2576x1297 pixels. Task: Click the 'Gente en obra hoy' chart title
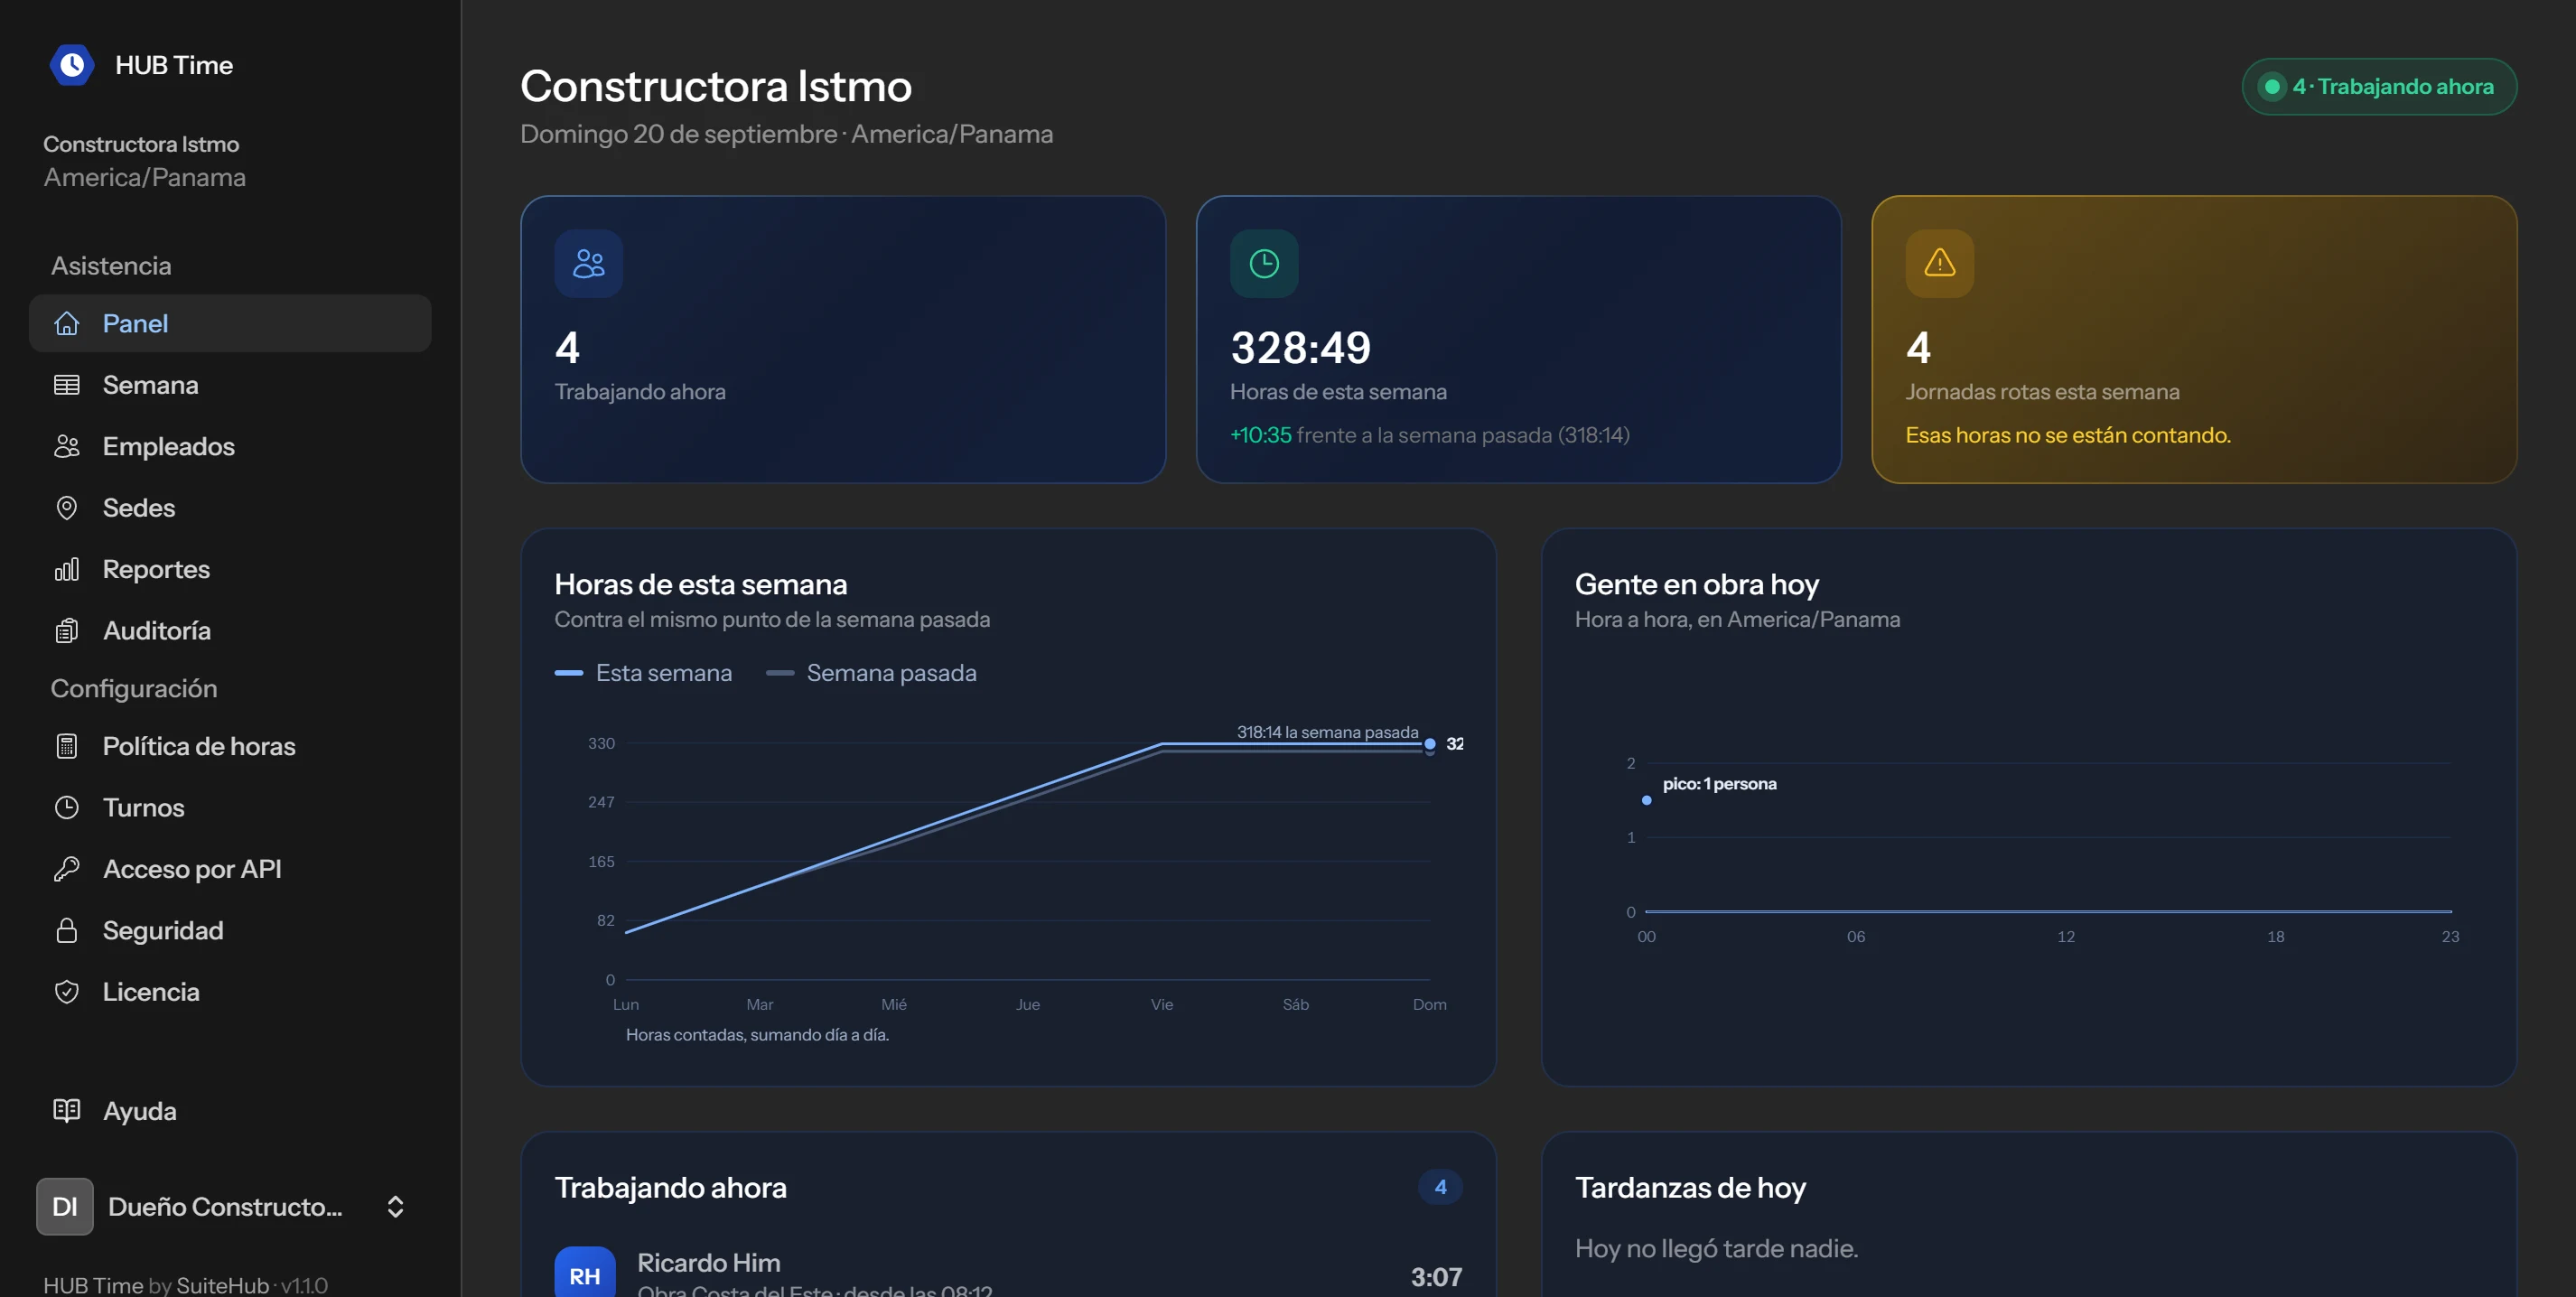tap(1697, 584)
